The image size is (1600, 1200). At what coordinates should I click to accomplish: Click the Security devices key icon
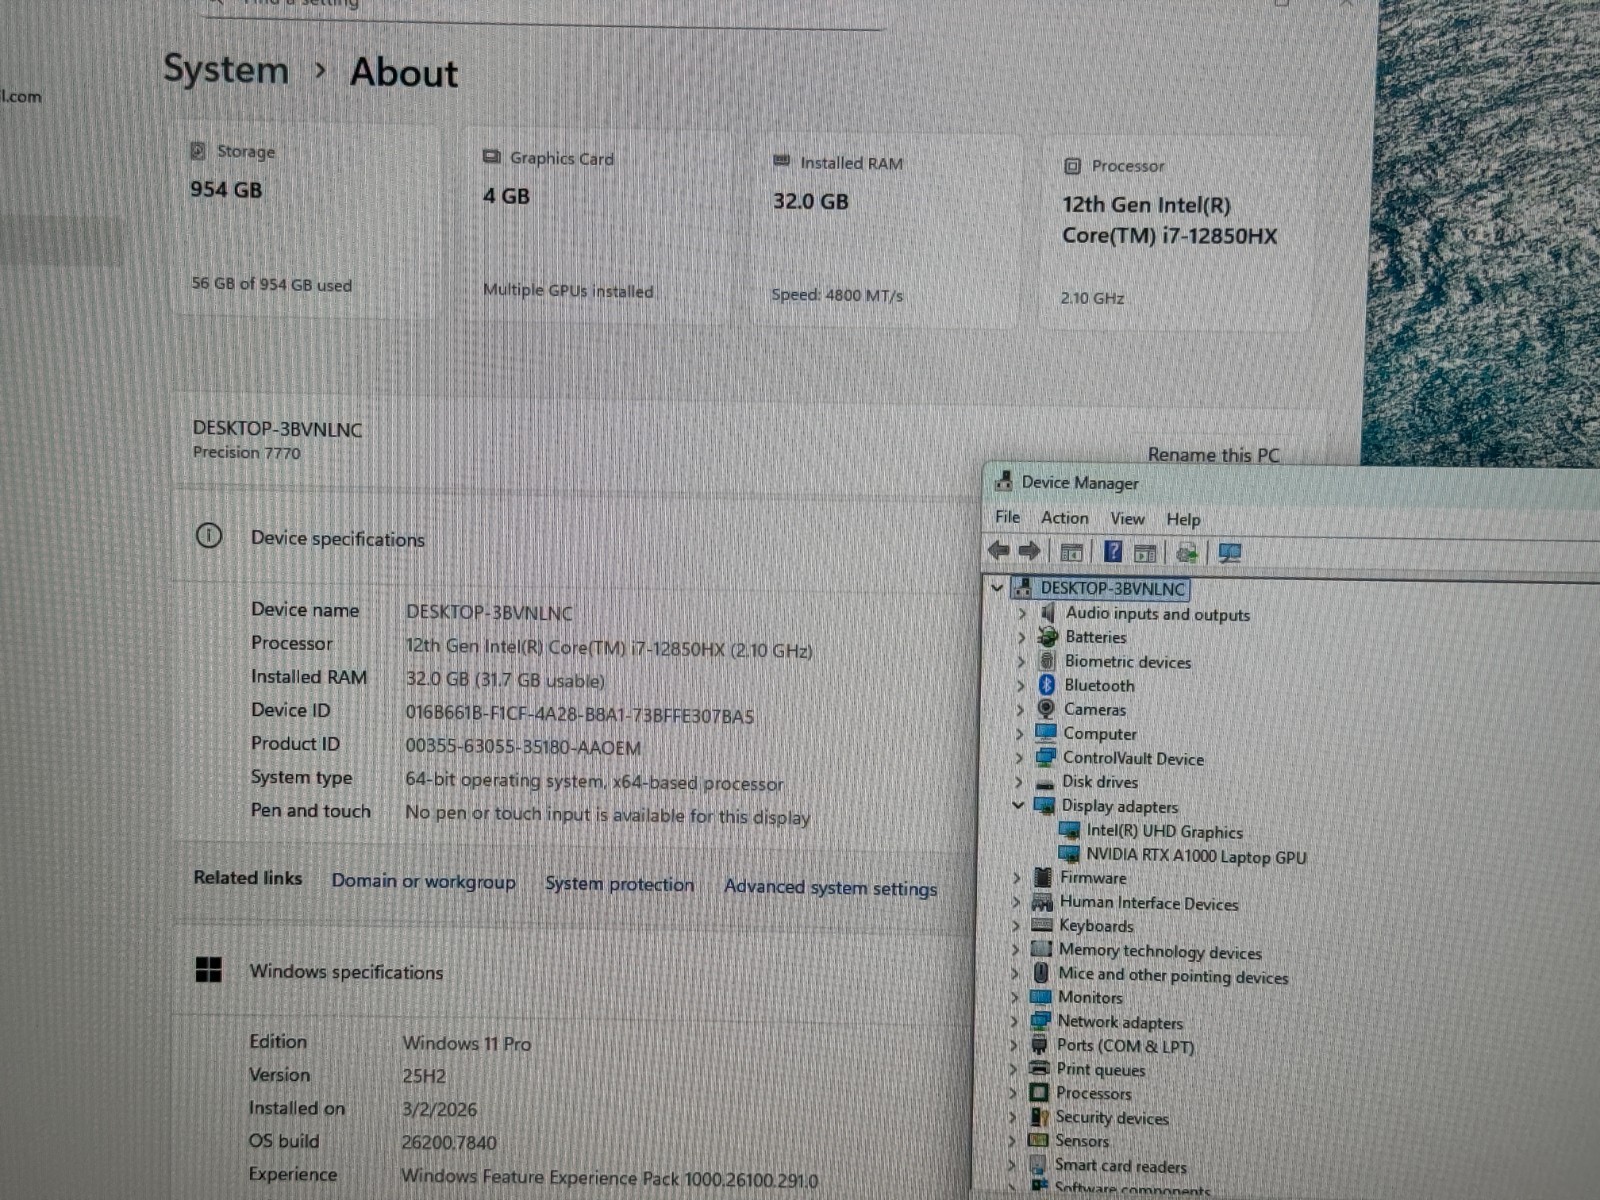pyautogui.click(x=1039, y=1116)
